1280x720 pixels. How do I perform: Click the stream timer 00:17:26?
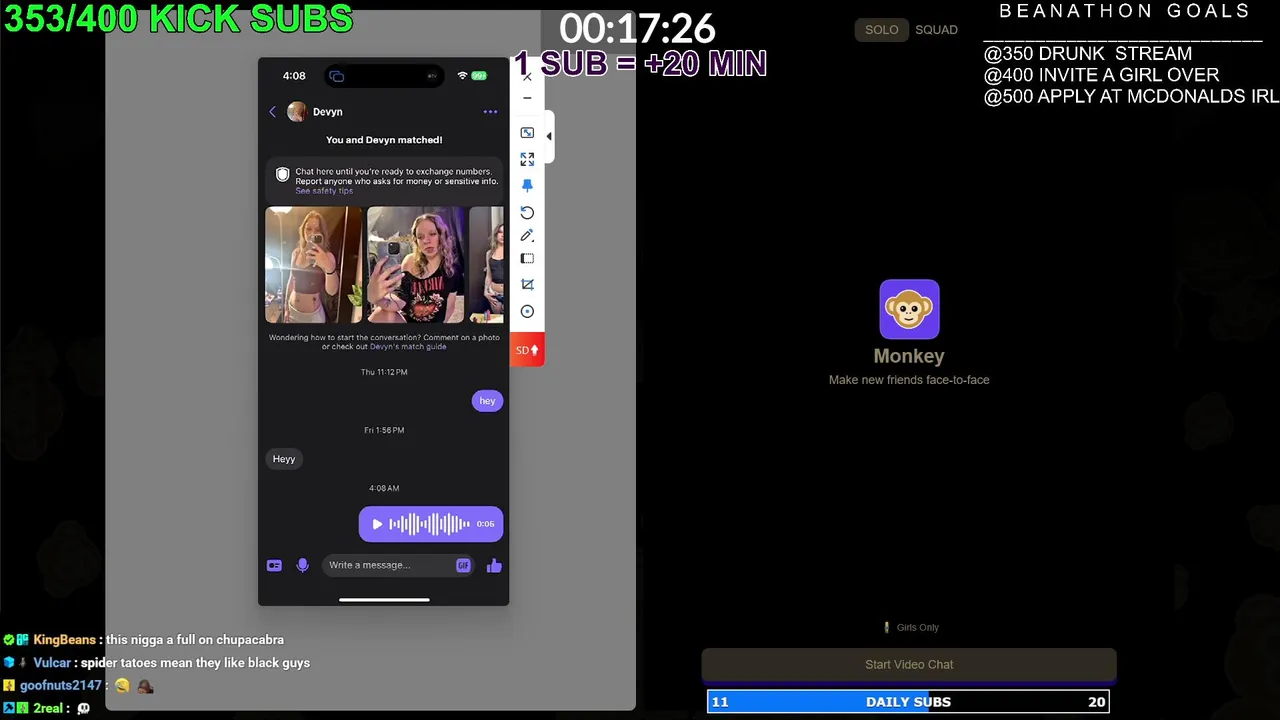[x=637, y=29]
